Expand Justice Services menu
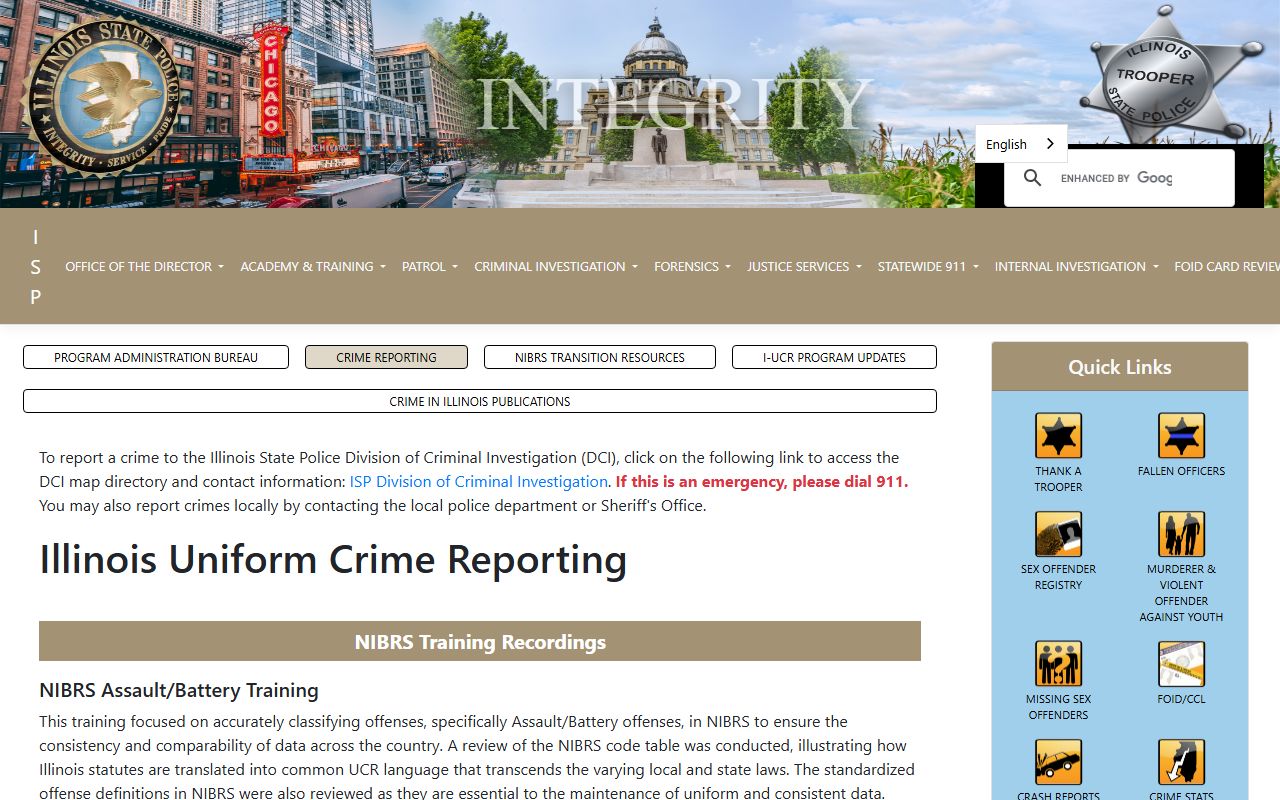This screenshot has width=1280, height=800. 804,266
